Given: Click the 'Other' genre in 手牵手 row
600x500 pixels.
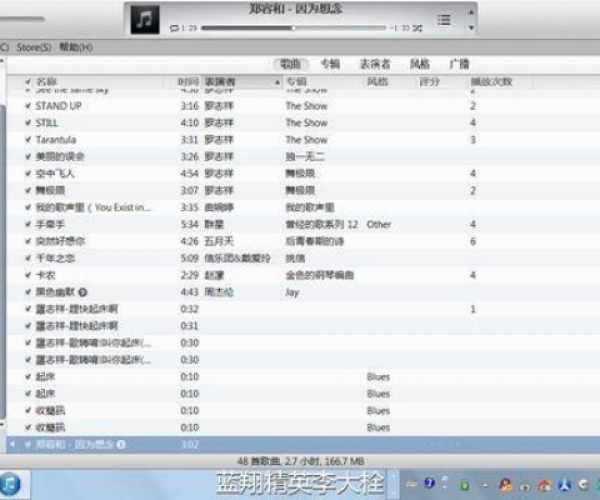Looking at the screenshot, I should coord(379,224).
